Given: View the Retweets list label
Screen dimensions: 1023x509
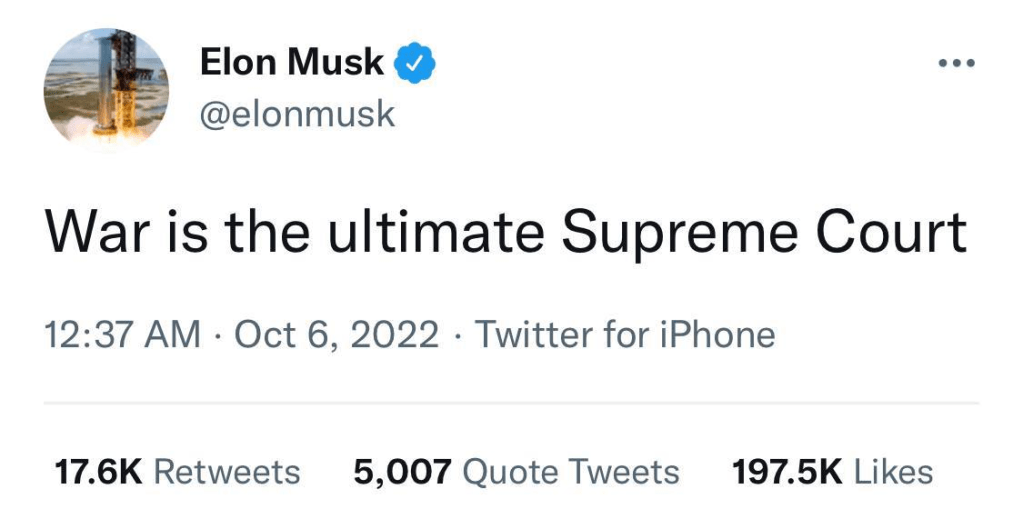Looking at the screenshot, I should tap(227, 472).
